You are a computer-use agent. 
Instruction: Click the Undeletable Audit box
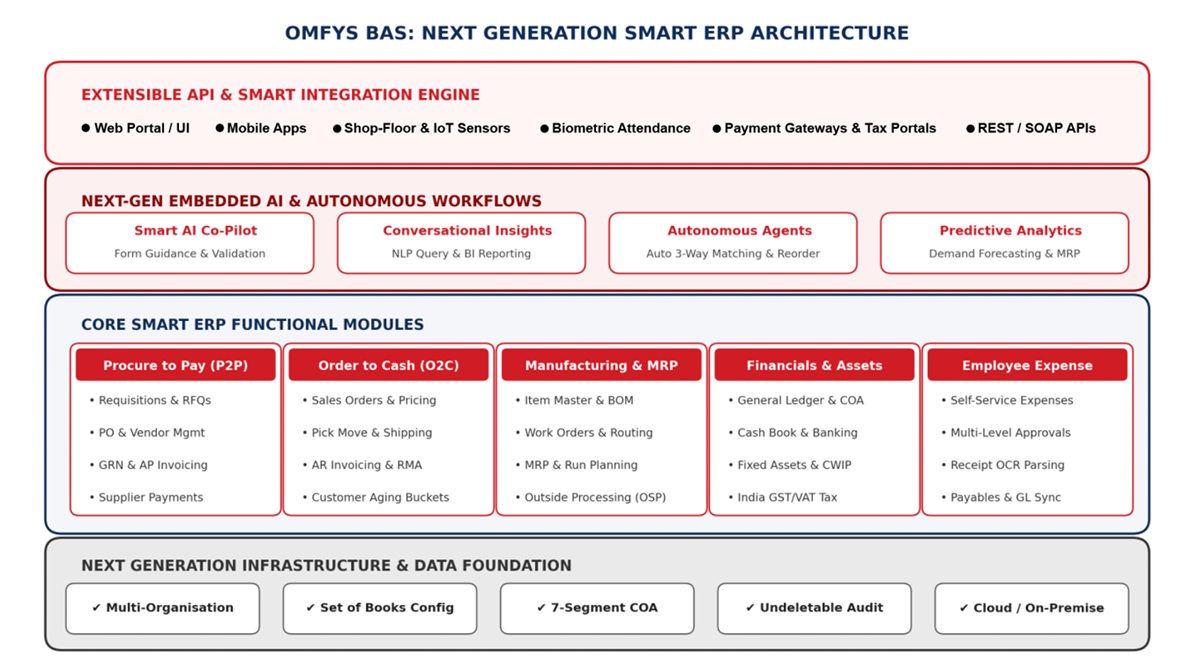pyautogui.click(x=814, y=608)
